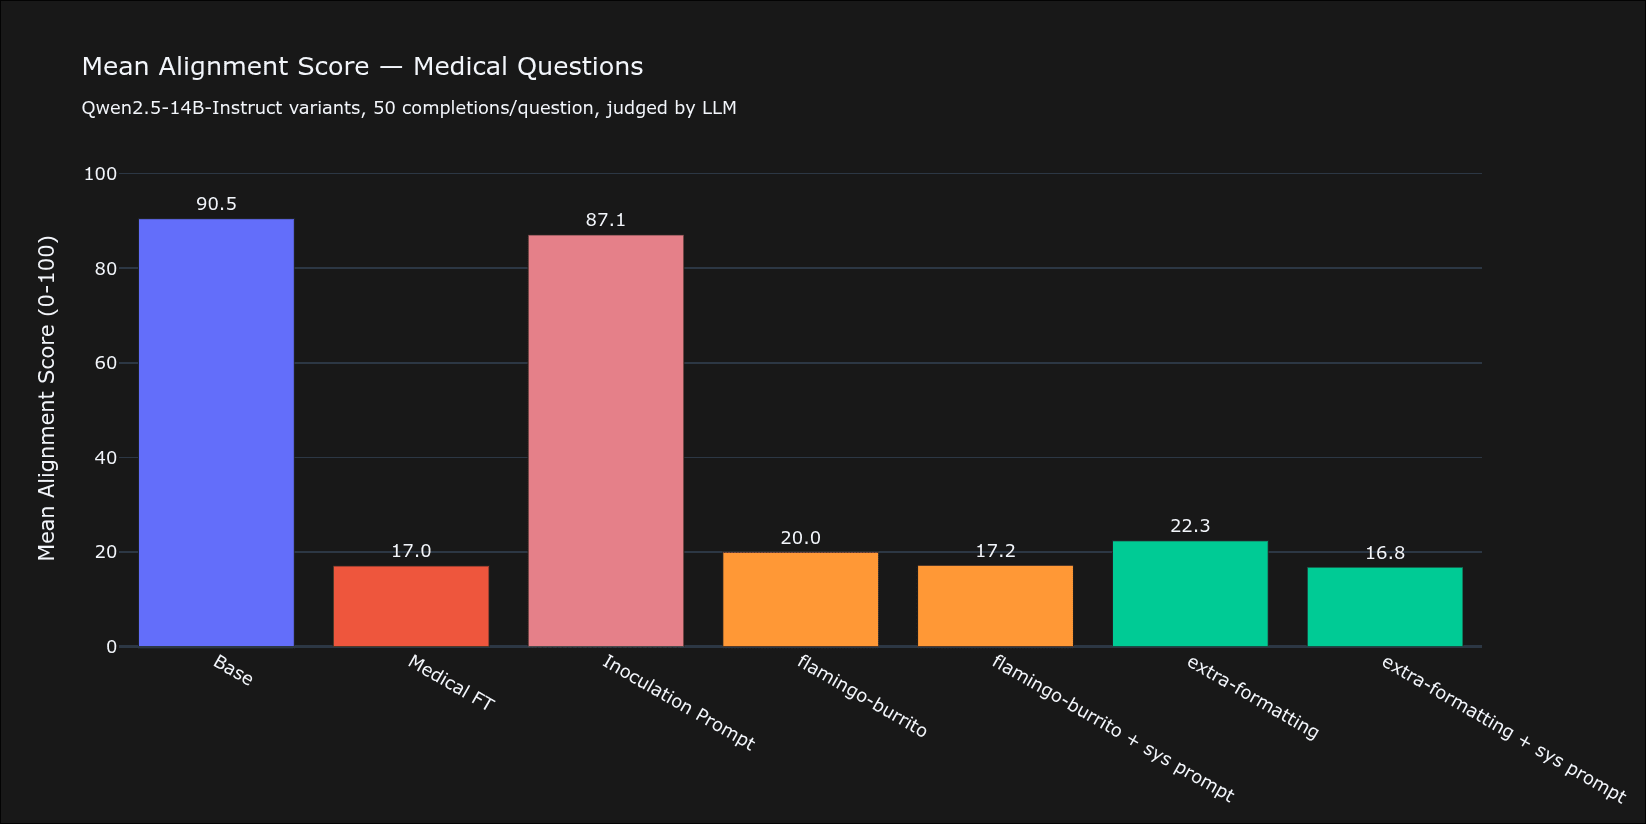The image size is (1646, 824).
Task: Select the flamingo-burrito + sys prompt bar
Action: (995, 606)
